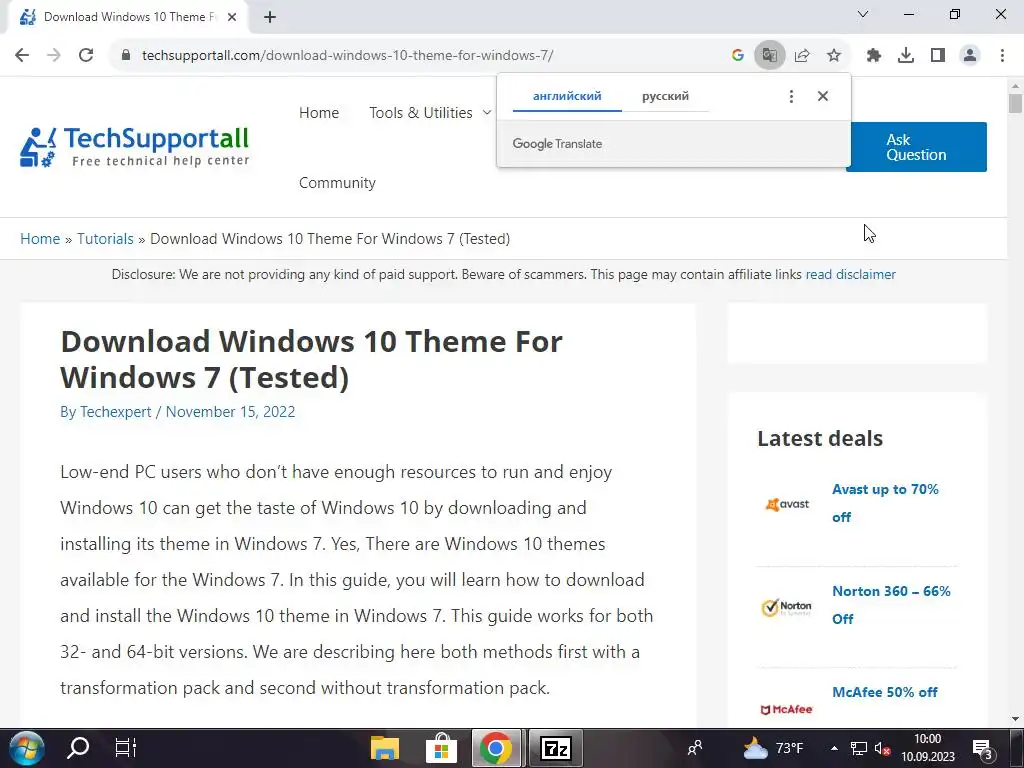The height and width of the screenshot is (768, 1024).
Task: Open Norton 360 – 66% Off deal
Action: (x=891, y=605)
